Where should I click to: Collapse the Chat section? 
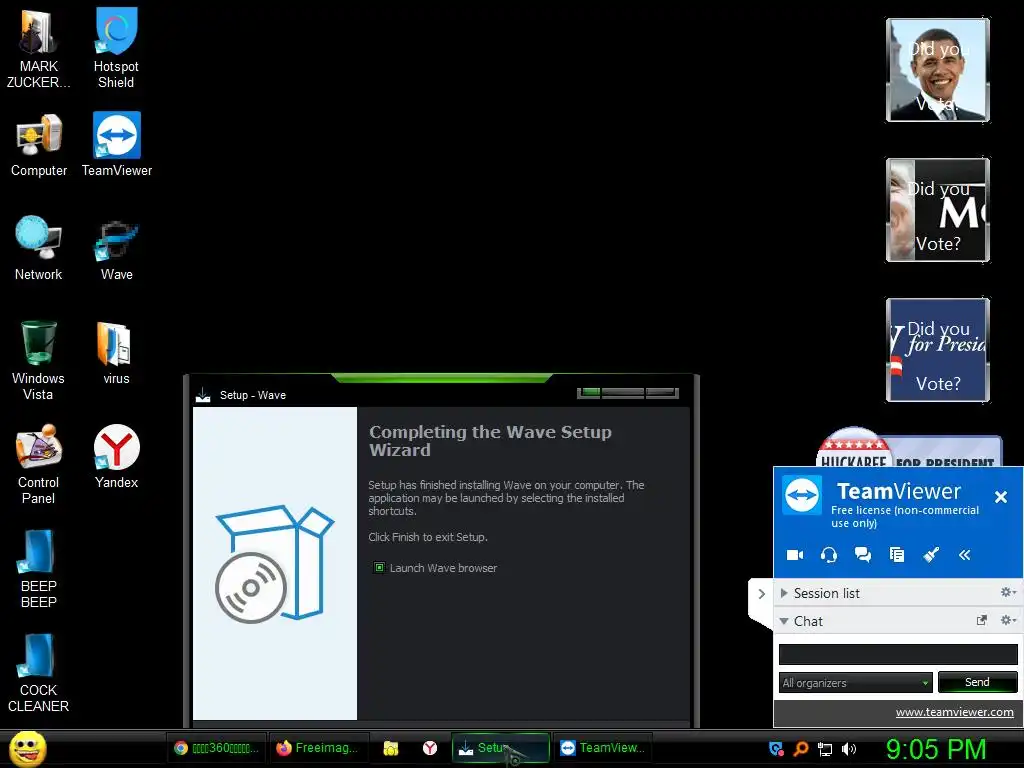coord(784,621)
